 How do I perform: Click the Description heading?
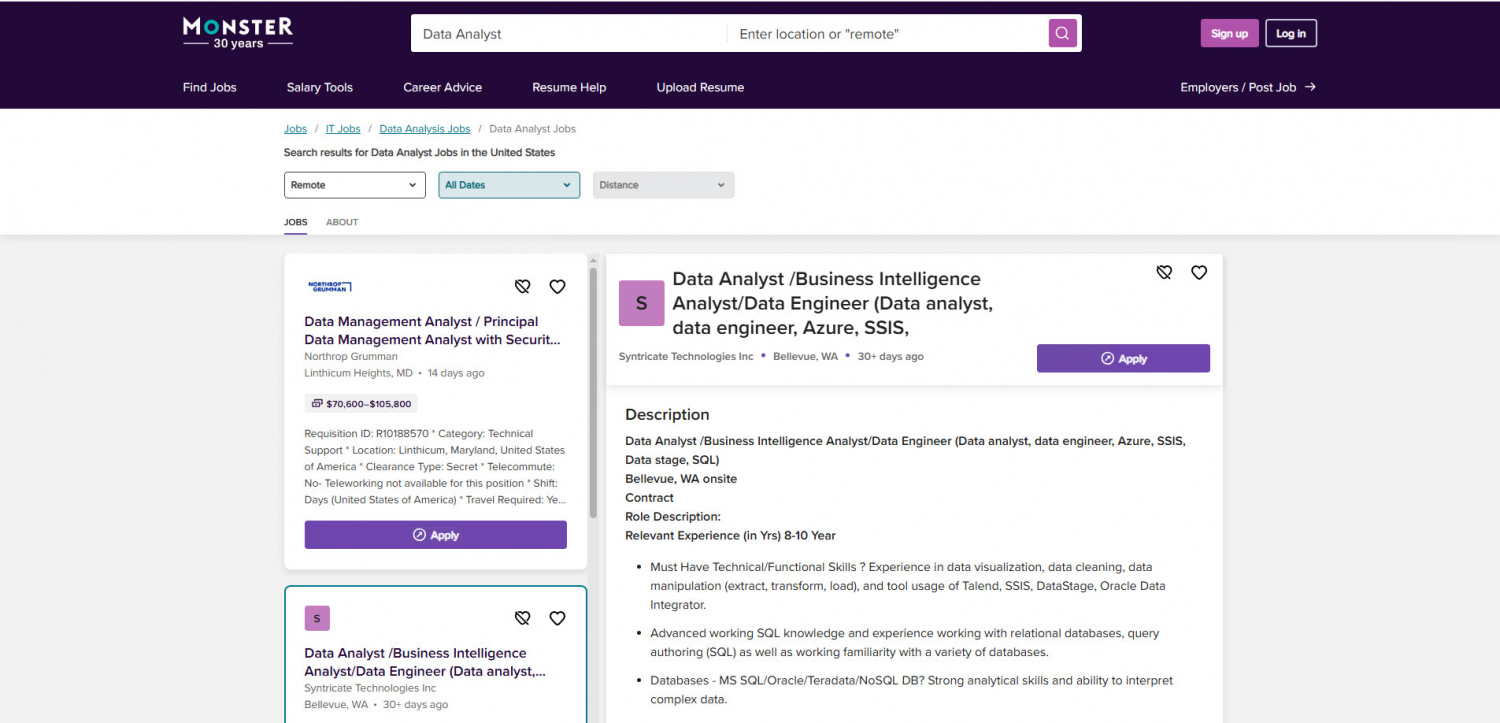667,415
